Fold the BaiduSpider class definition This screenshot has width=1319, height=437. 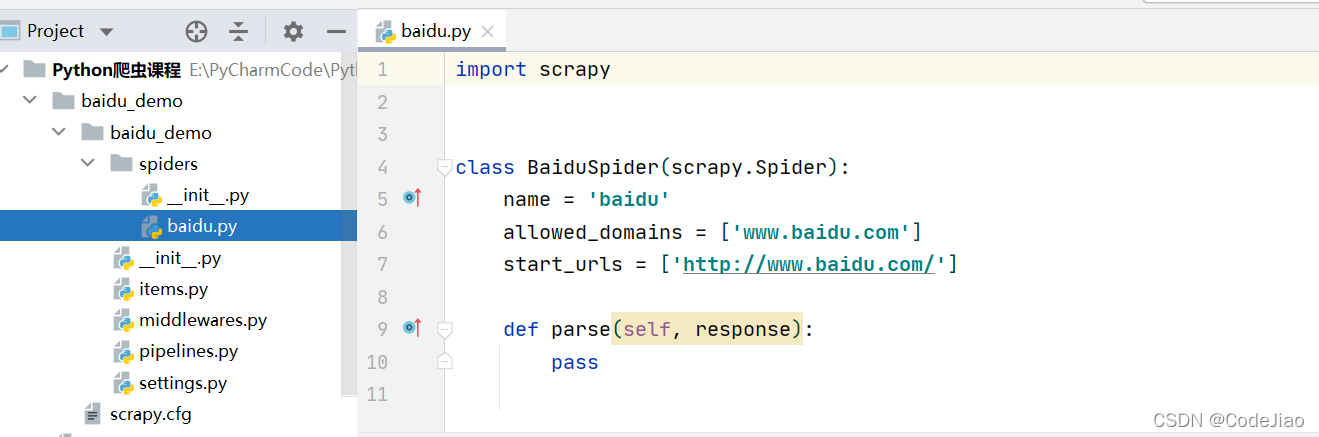click(x=445, y=166)
